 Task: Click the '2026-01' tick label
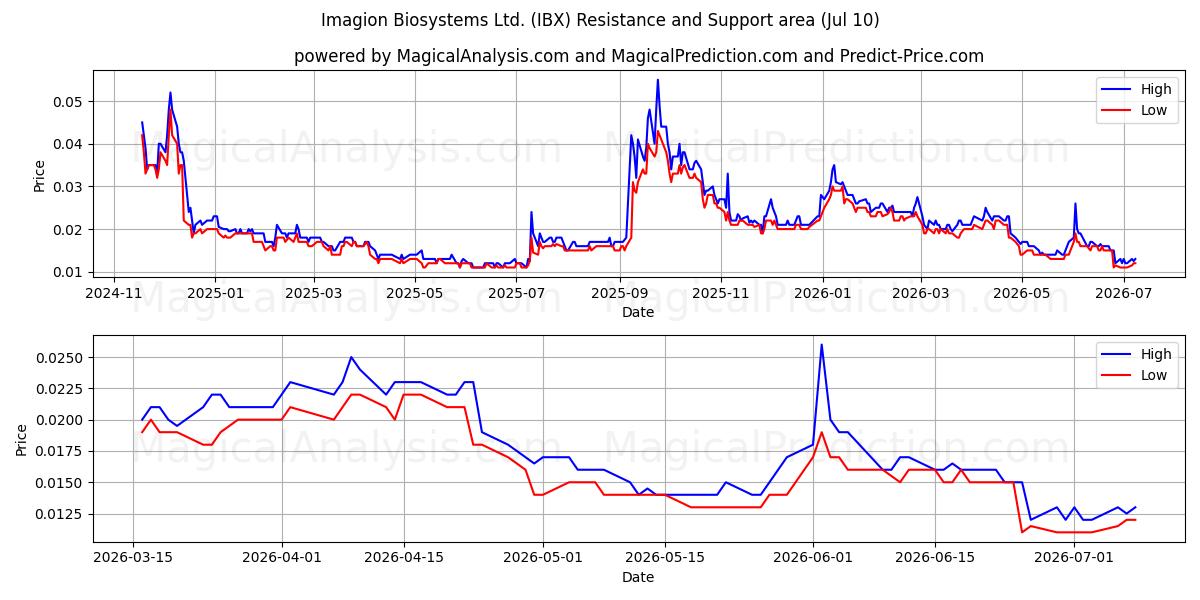click(x=823, y=292)
